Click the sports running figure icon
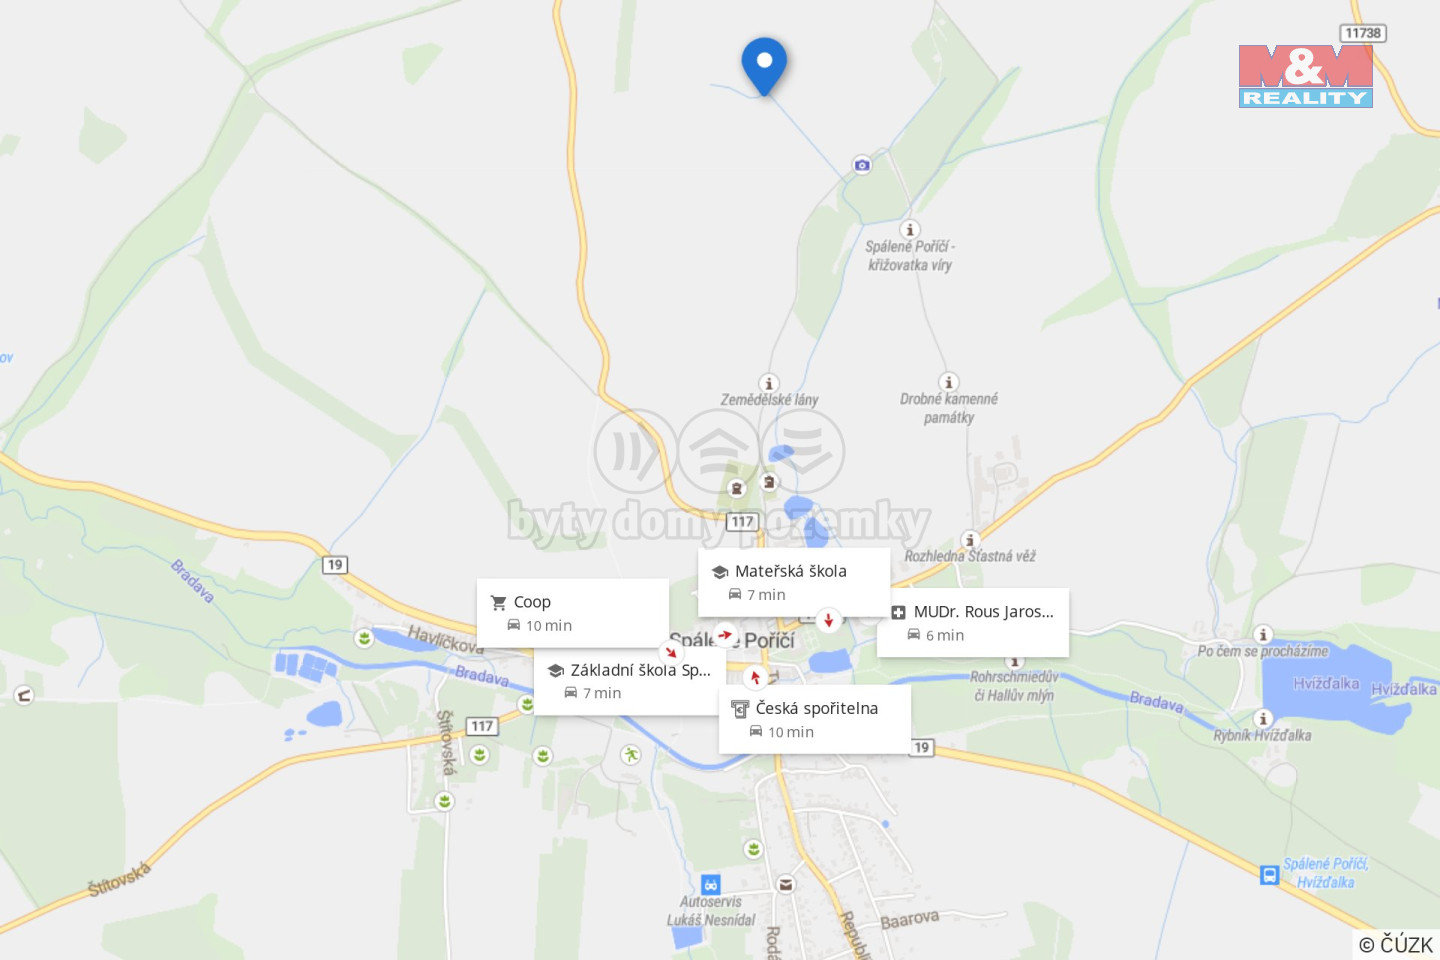The height and width of the screenshot is (960, 1440). [x=630, y=755]
